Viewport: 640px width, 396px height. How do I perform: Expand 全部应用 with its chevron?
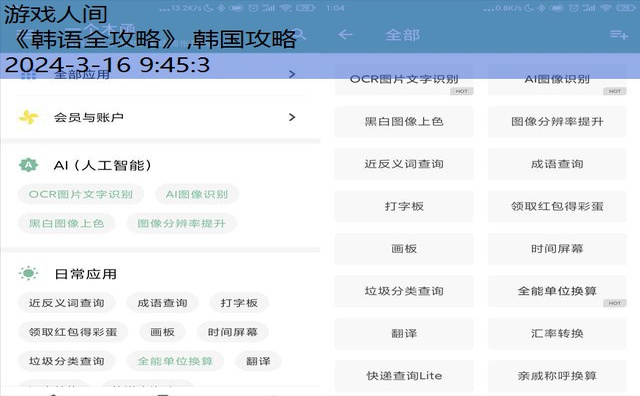coord(292,74)
